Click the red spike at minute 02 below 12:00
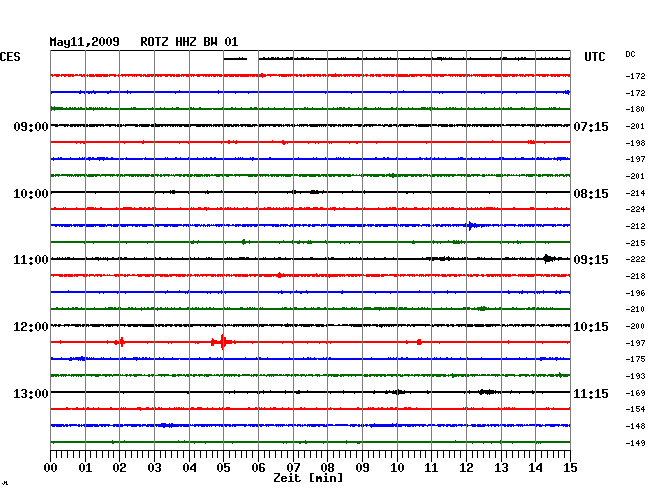The width and height of the screenshot is (650, 494). coord(120,342)
